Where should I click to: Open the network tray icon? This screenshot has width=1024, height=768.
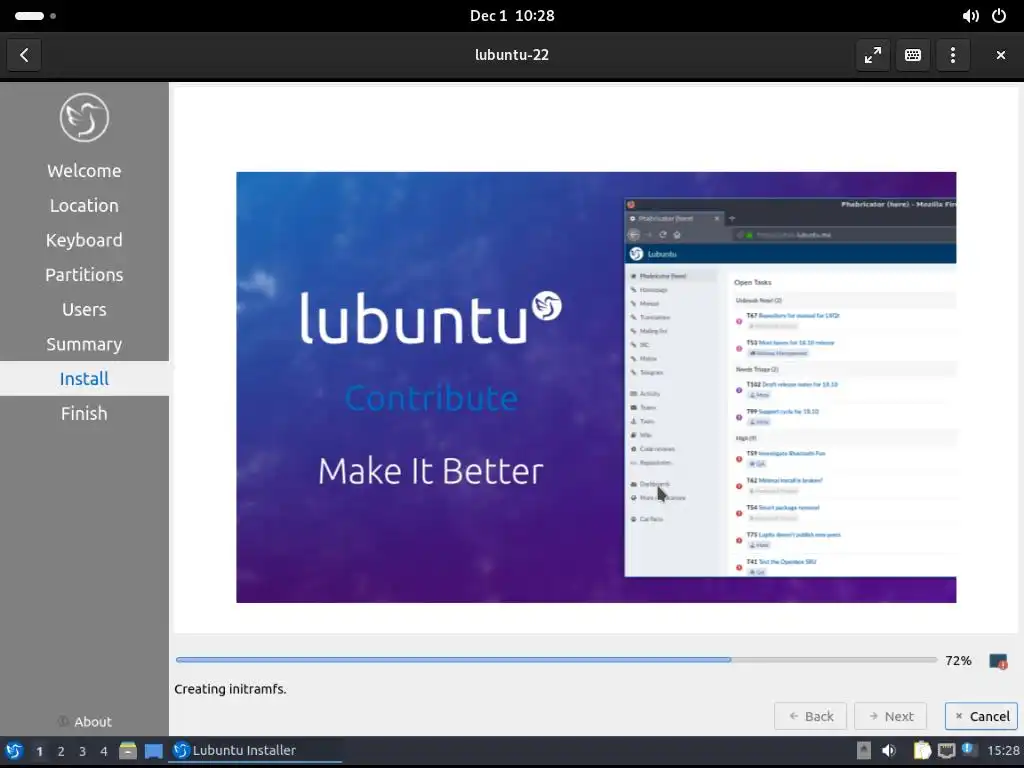(x=946, y=751)
